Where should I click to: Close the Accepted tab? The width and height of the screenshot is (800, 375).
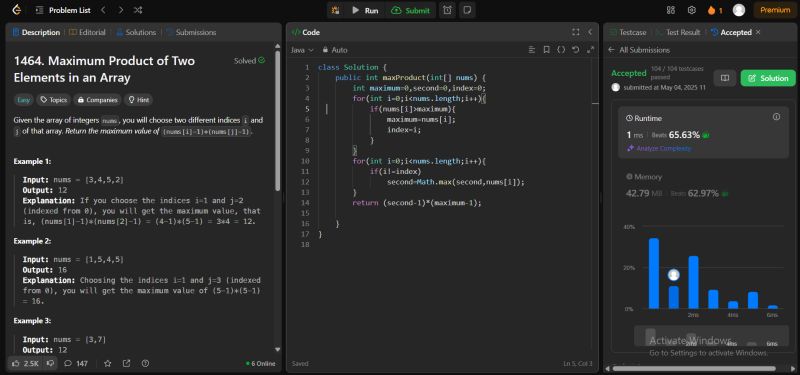click(x=758, y=32)
